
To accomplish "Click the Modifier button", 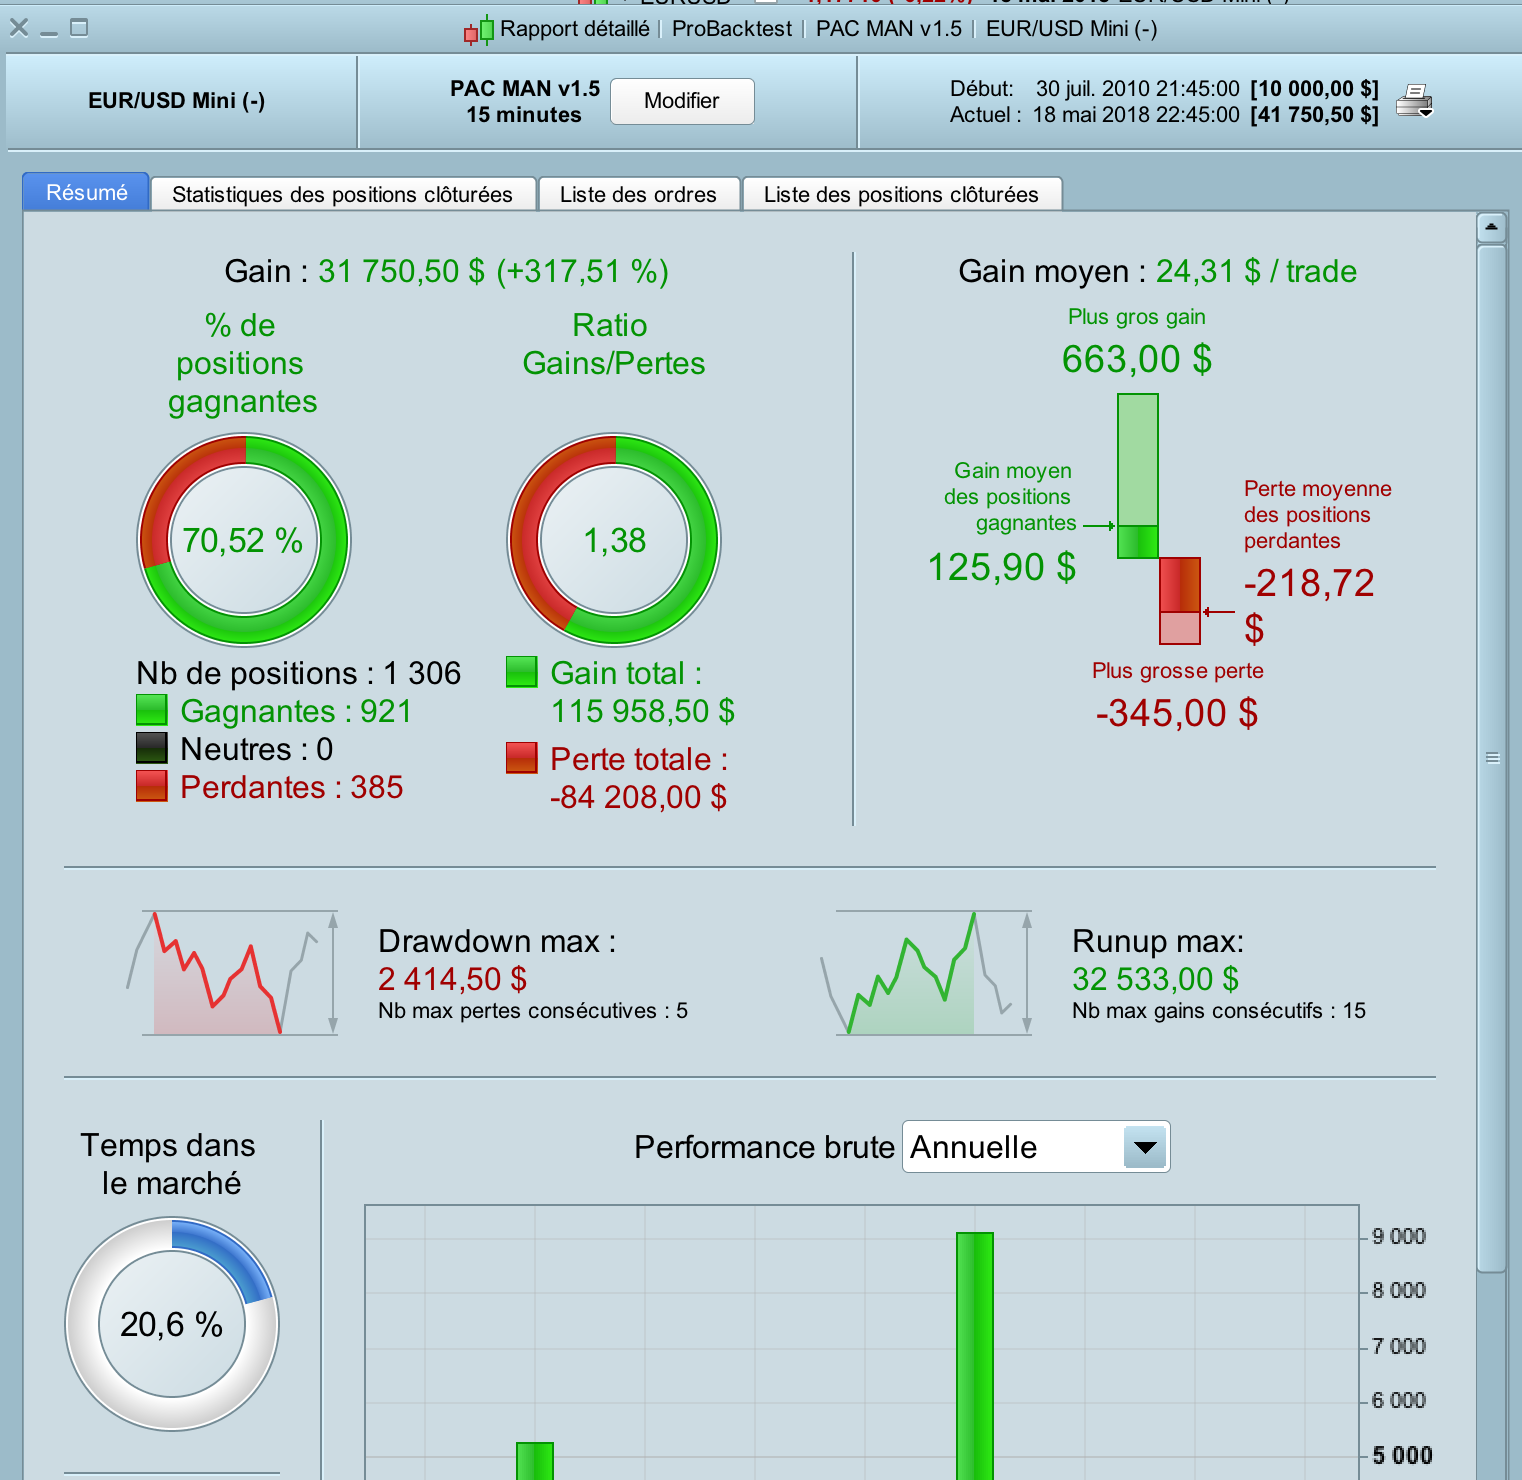I will click(x=682, y=101).
